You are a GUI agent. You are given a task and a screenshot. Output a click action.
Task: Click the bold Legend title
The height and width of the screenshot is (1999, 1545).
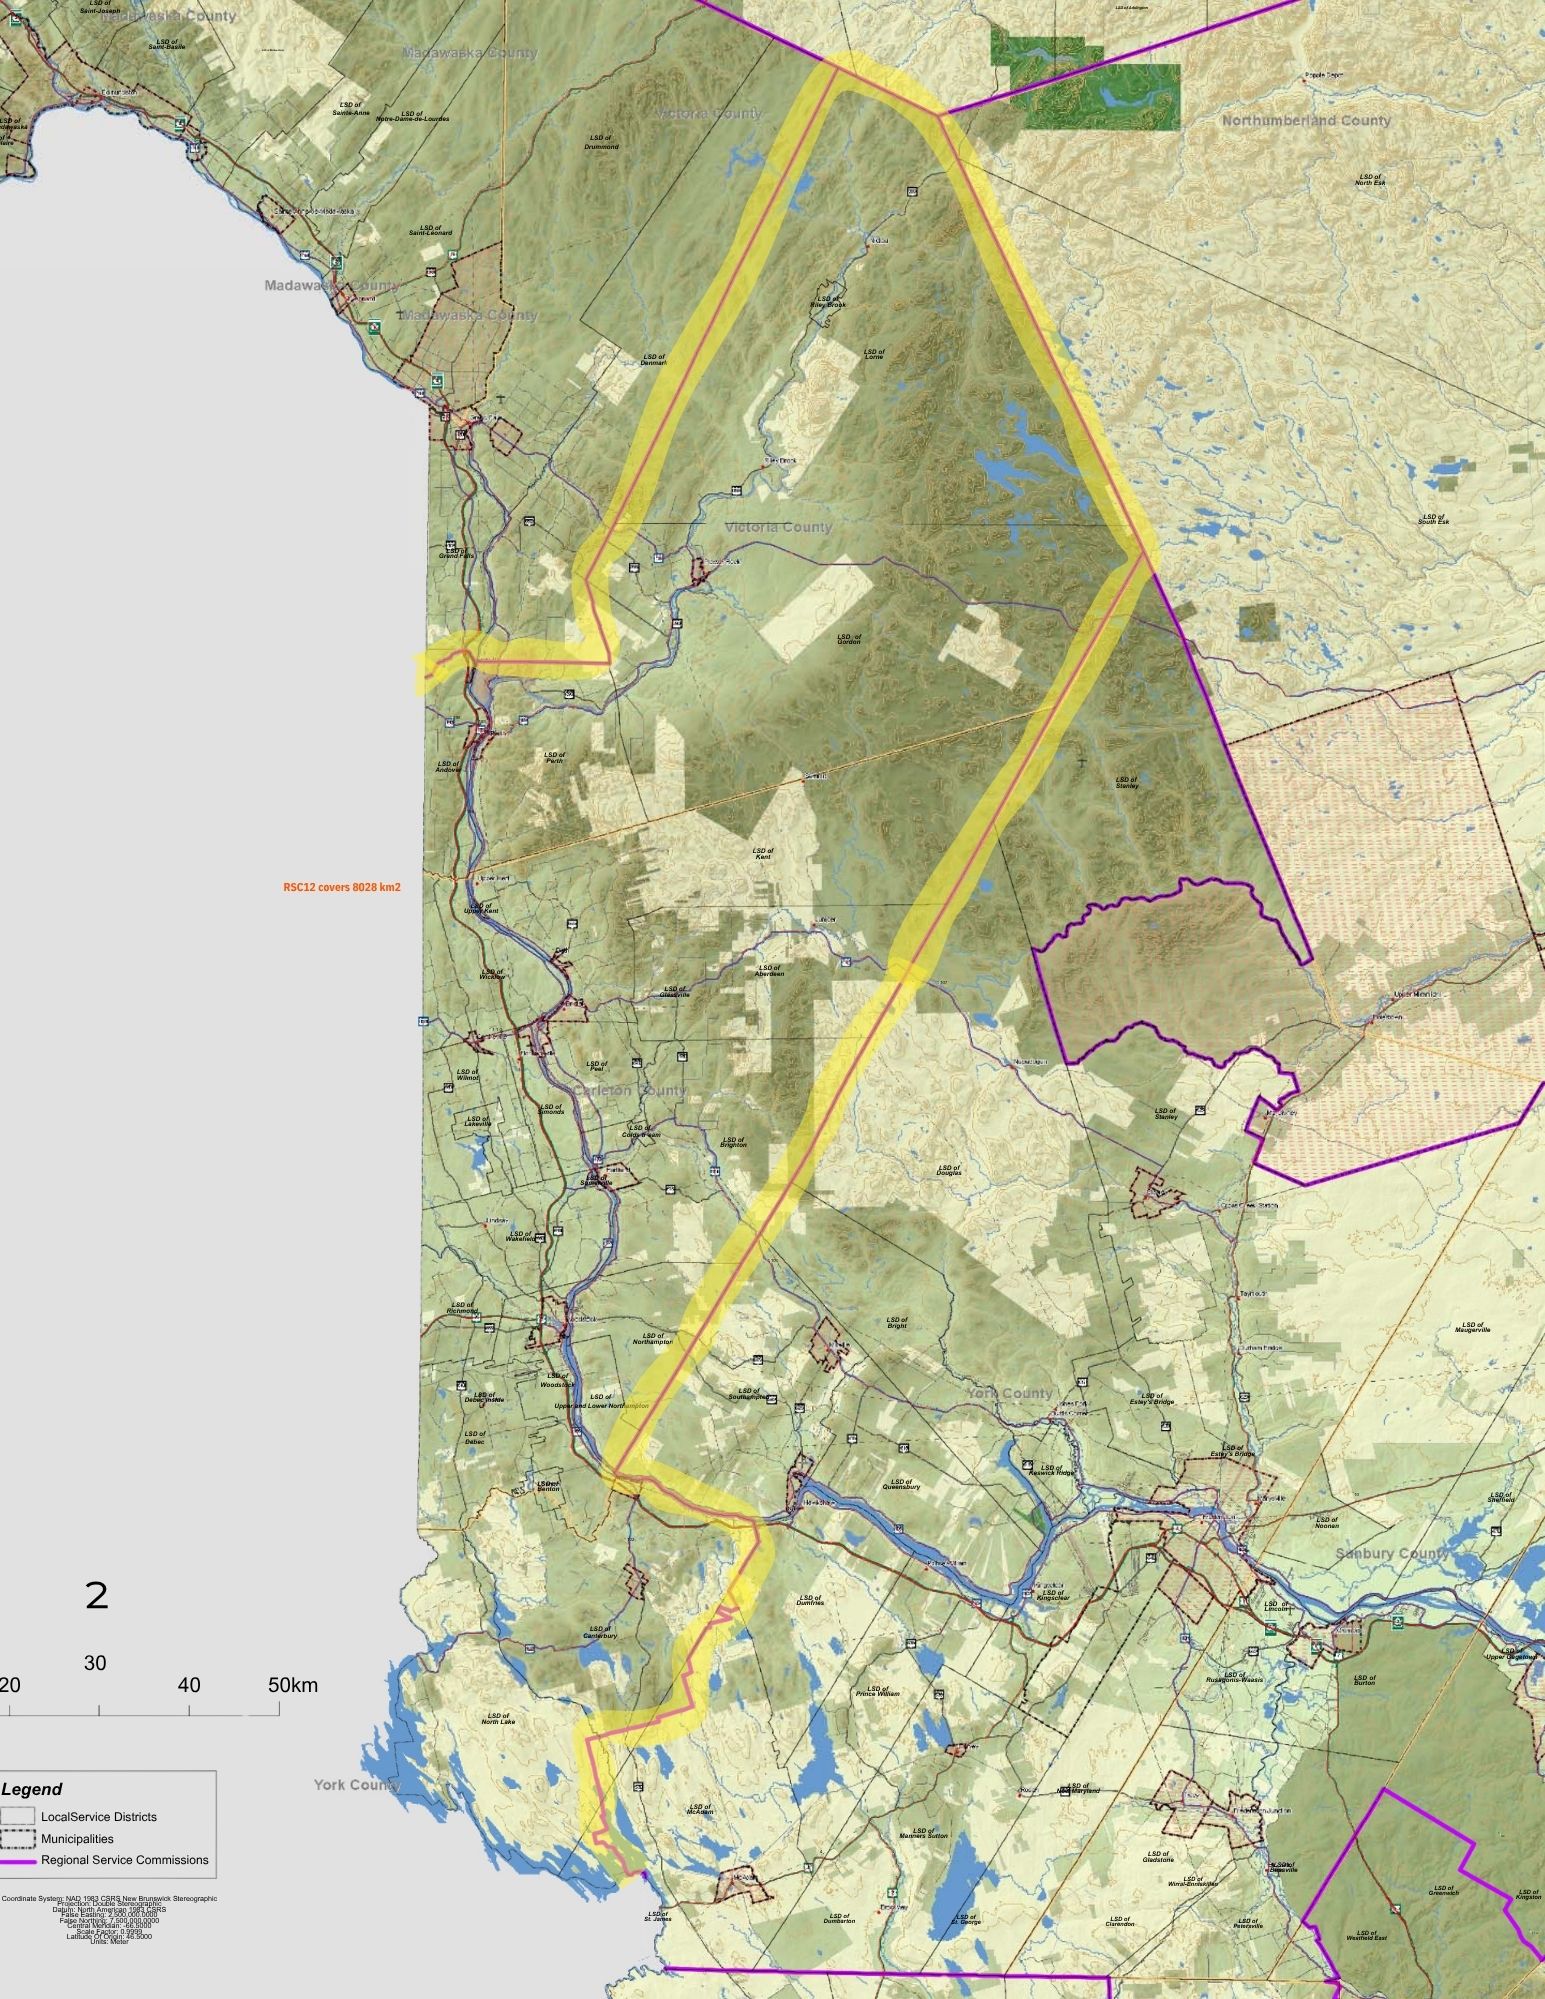tap(32, 1790)
